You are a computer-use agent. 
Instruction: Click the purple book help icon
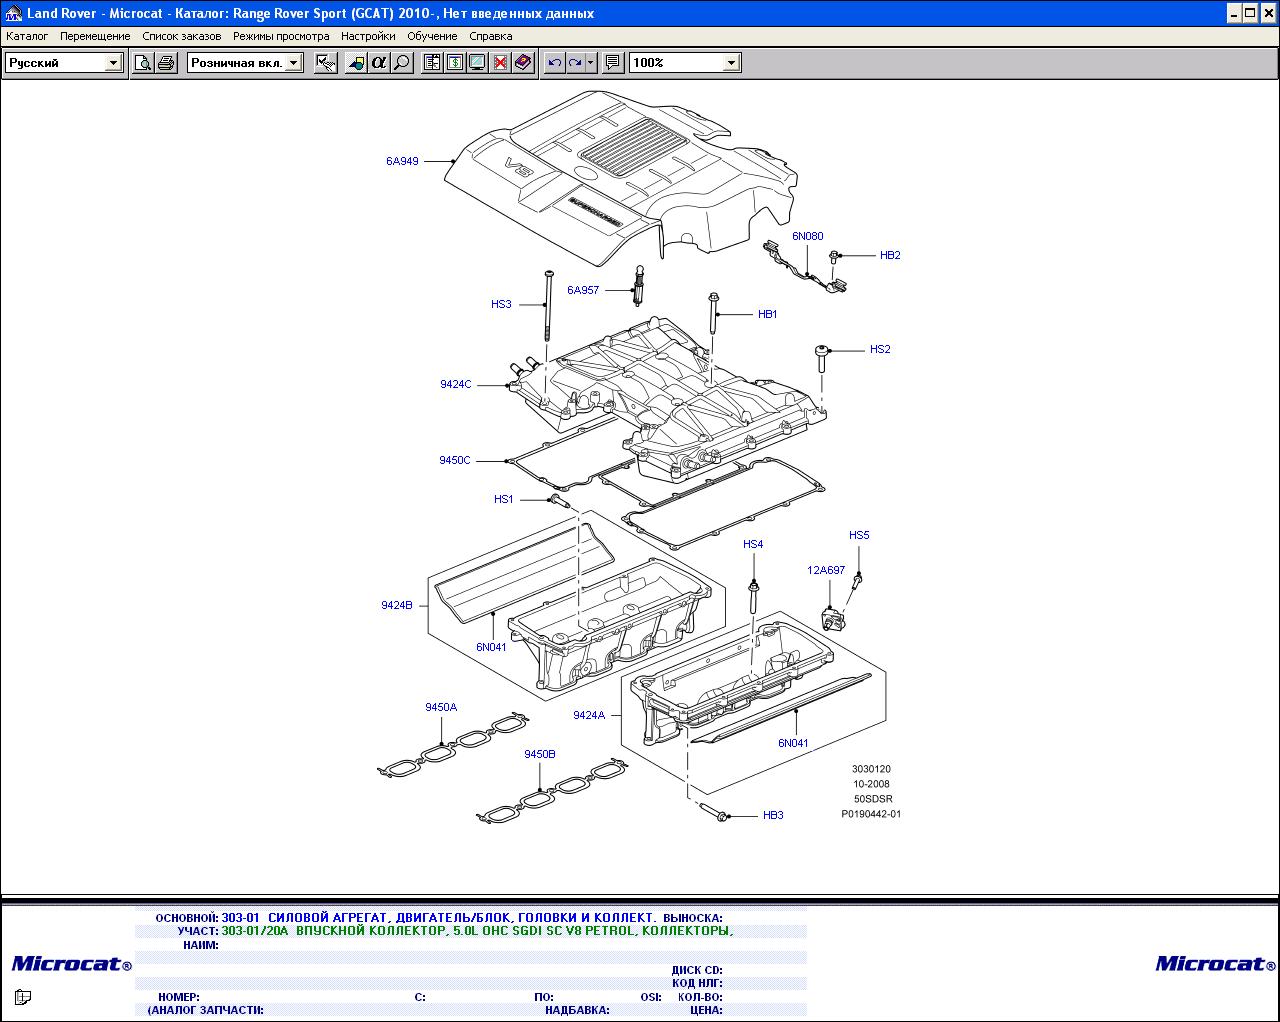tap(524, 63)
